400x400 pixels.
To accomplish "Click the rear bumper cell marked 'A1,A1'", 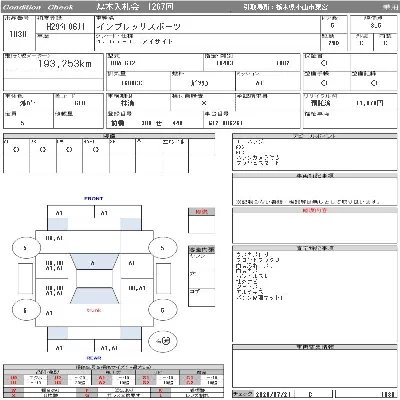I will coord(118,346).
